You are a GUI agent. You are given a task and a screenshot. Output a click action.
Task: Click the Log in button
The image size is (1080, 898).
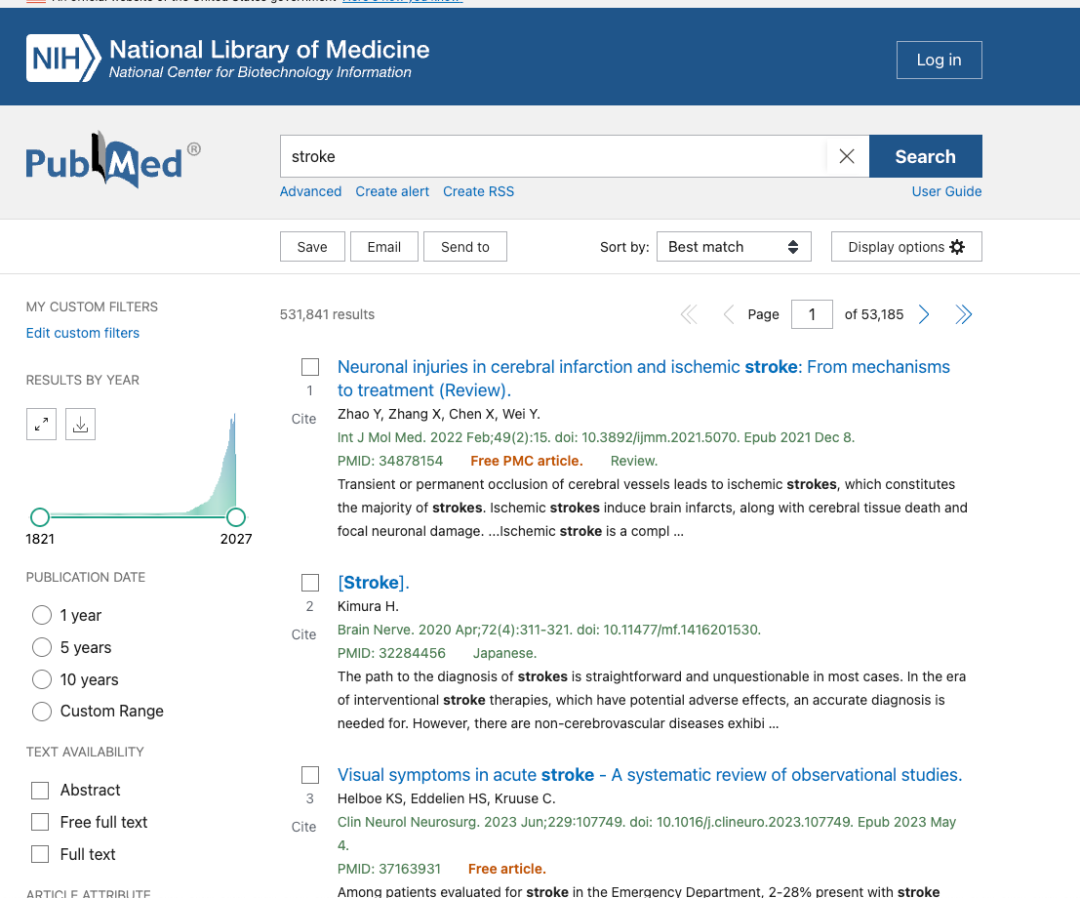point(939,60)
